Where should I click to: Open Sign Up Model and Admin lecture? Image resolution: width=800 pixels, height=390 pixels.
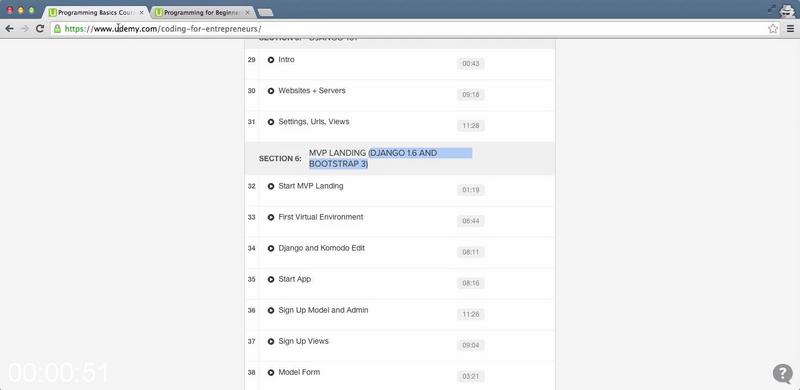[323, 310]
